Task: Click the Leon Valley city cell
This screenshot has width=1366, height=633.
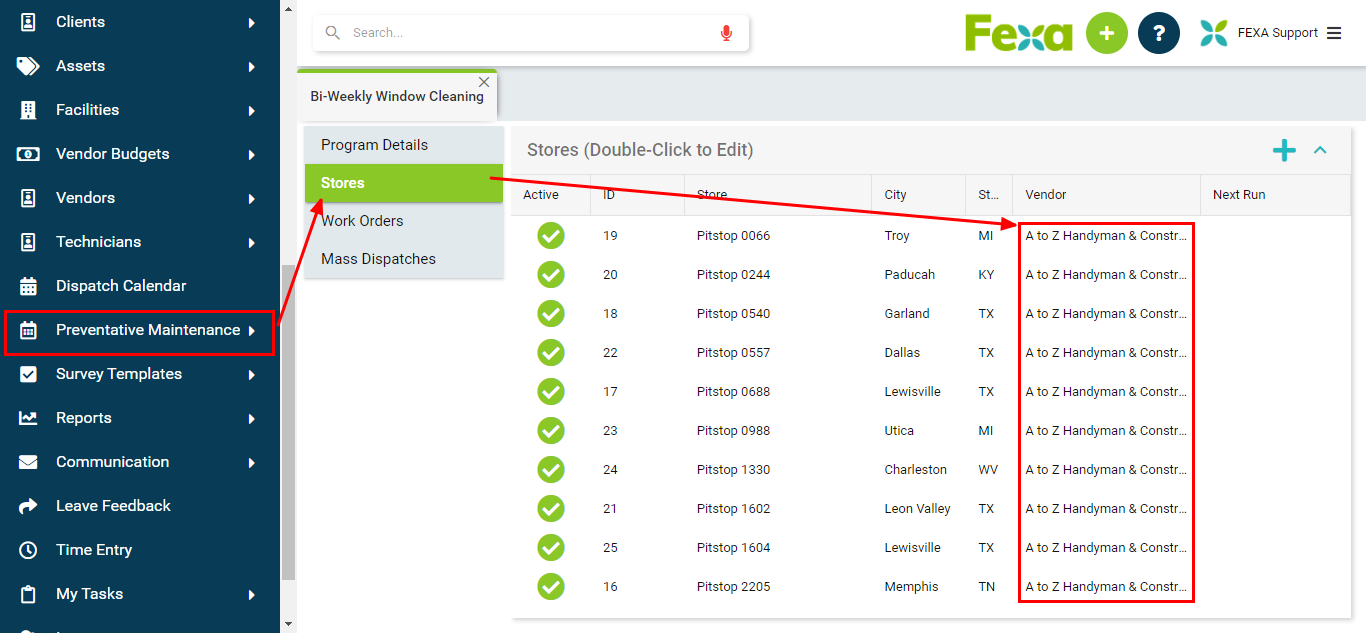Action: 917,509
